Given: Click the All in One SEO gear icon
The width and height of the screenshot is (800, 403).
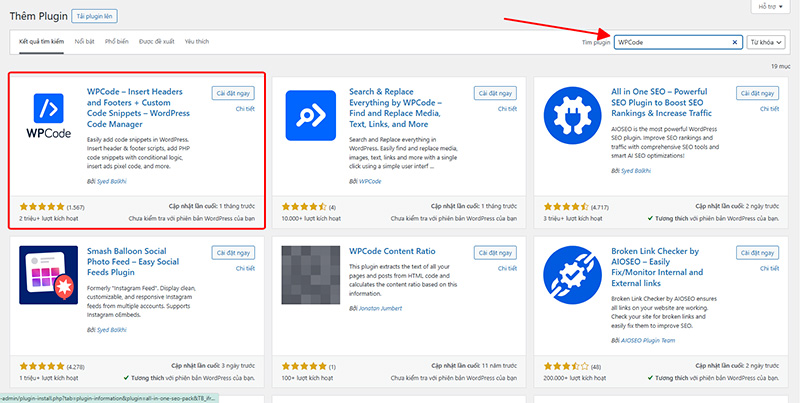Looking at the screenshot, I should pyautogui.click(x=572, y=116).
